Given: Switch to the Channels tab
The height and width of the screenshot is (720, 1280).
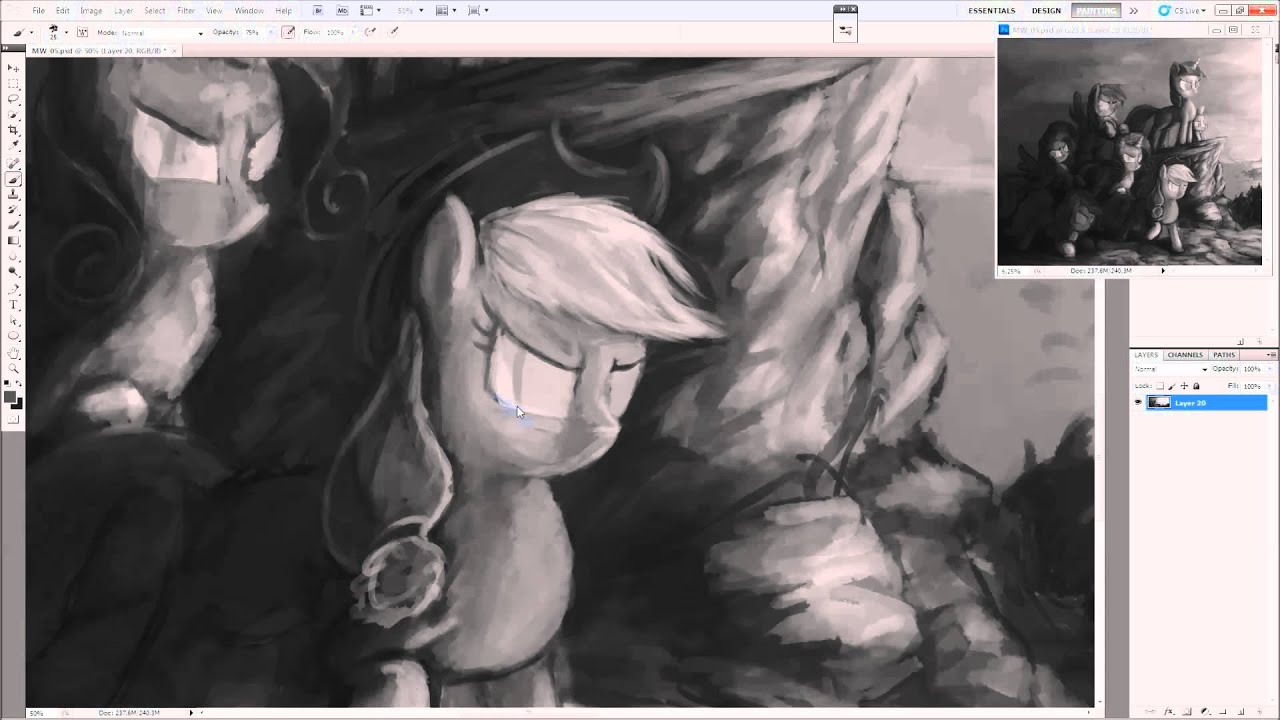Looking at the screenshot, I should coord(1185,355).
